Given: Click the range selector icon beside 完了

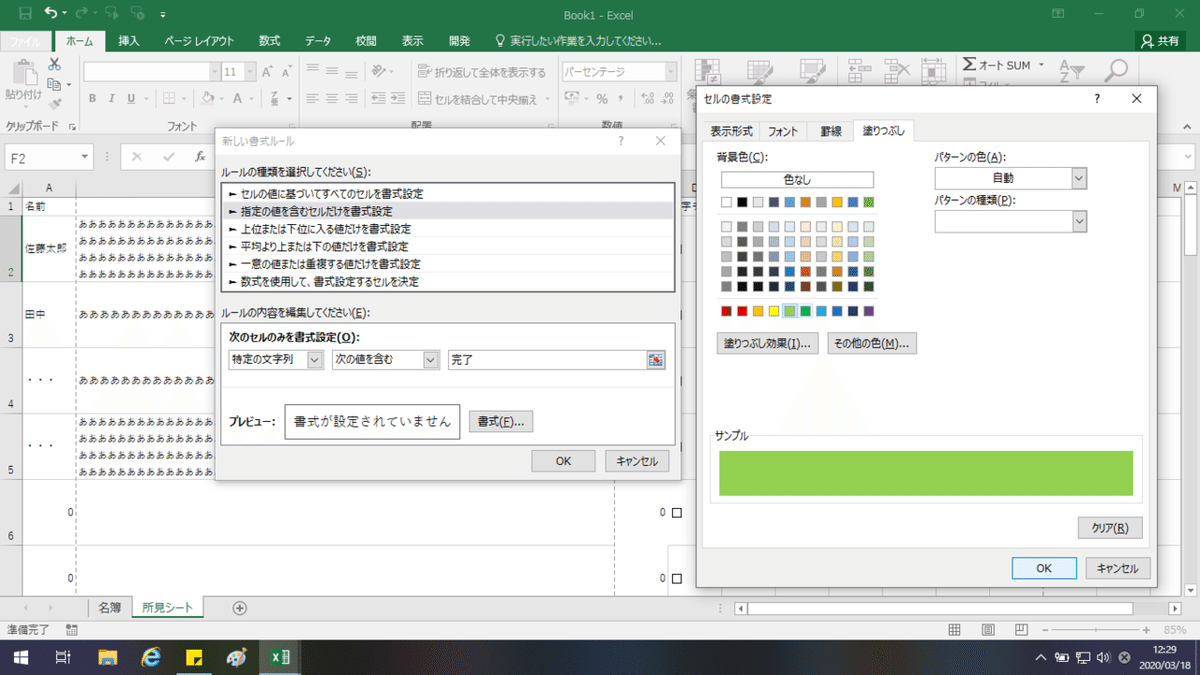Looking at the screenshot, I should pos(656,360).
